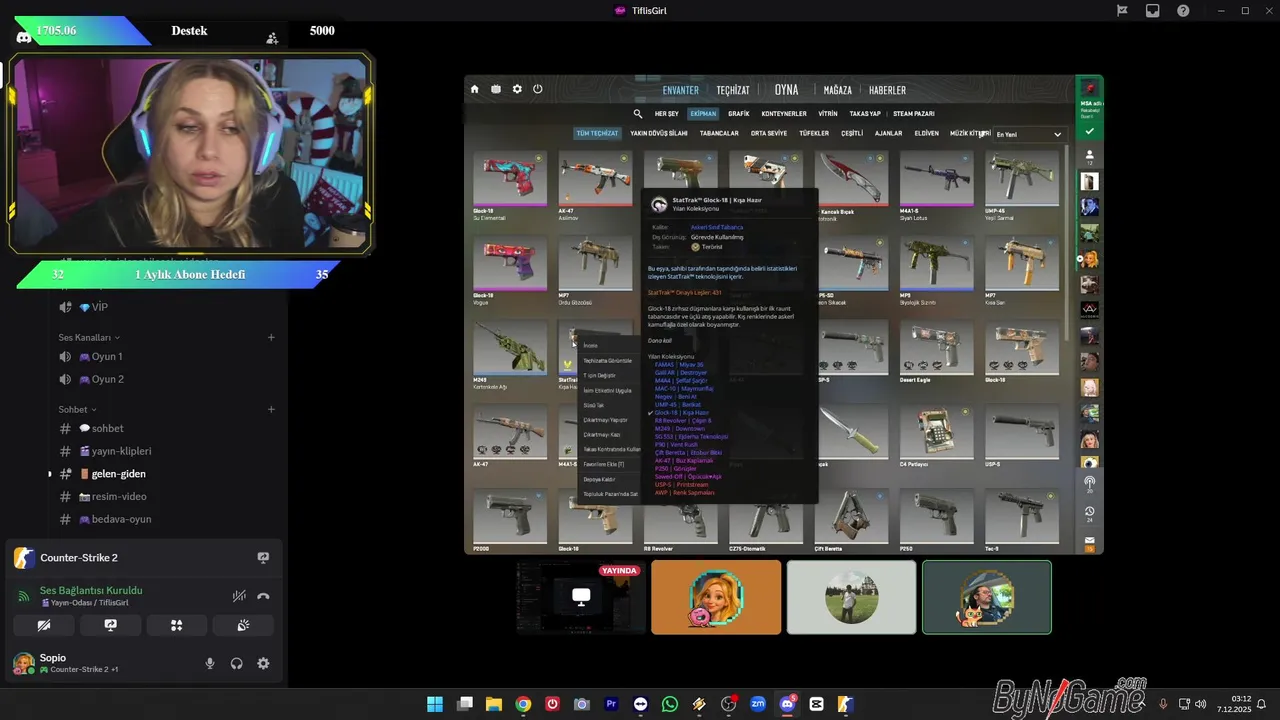
Task: Click the CS2 quit power icon
Action: [x=538, y=89]
